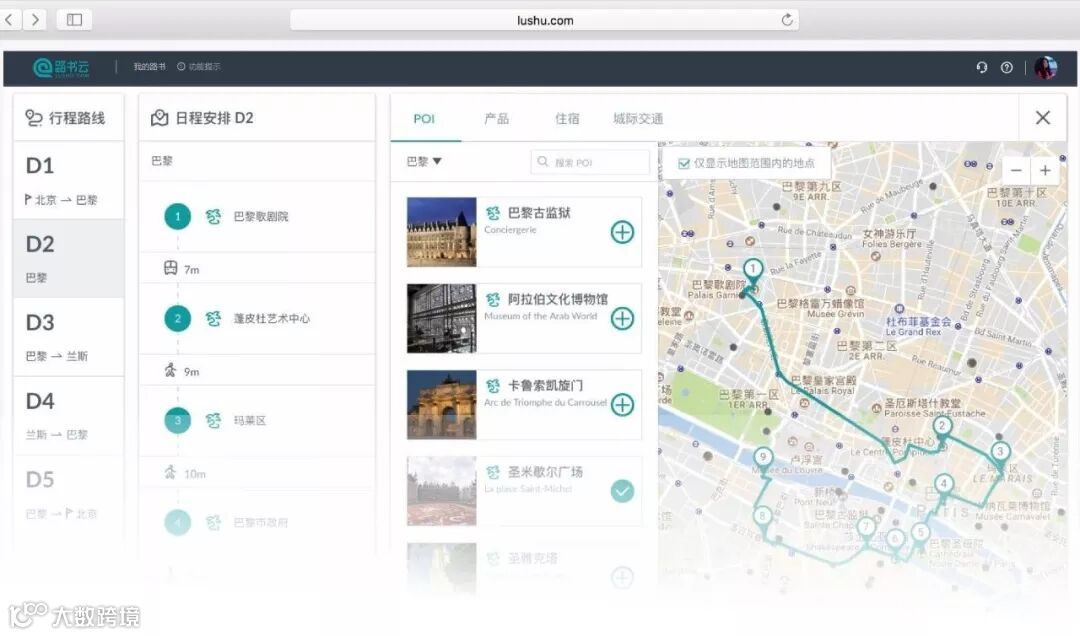Viewport: 1080px width, 636px height.
Task: Open the 巴黎古监狱 thumbnail
Action: (x=442, y=232)
